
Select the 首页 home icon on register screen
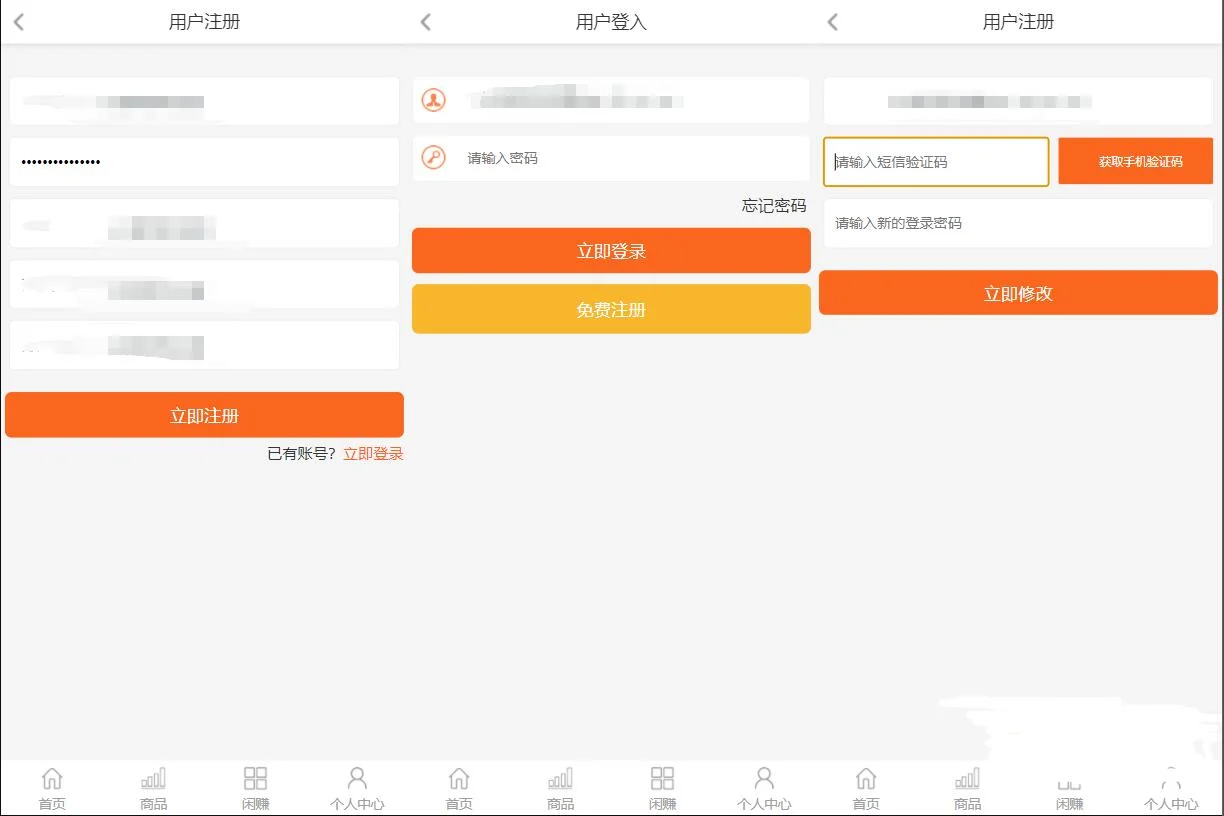[x=51, y=786]
